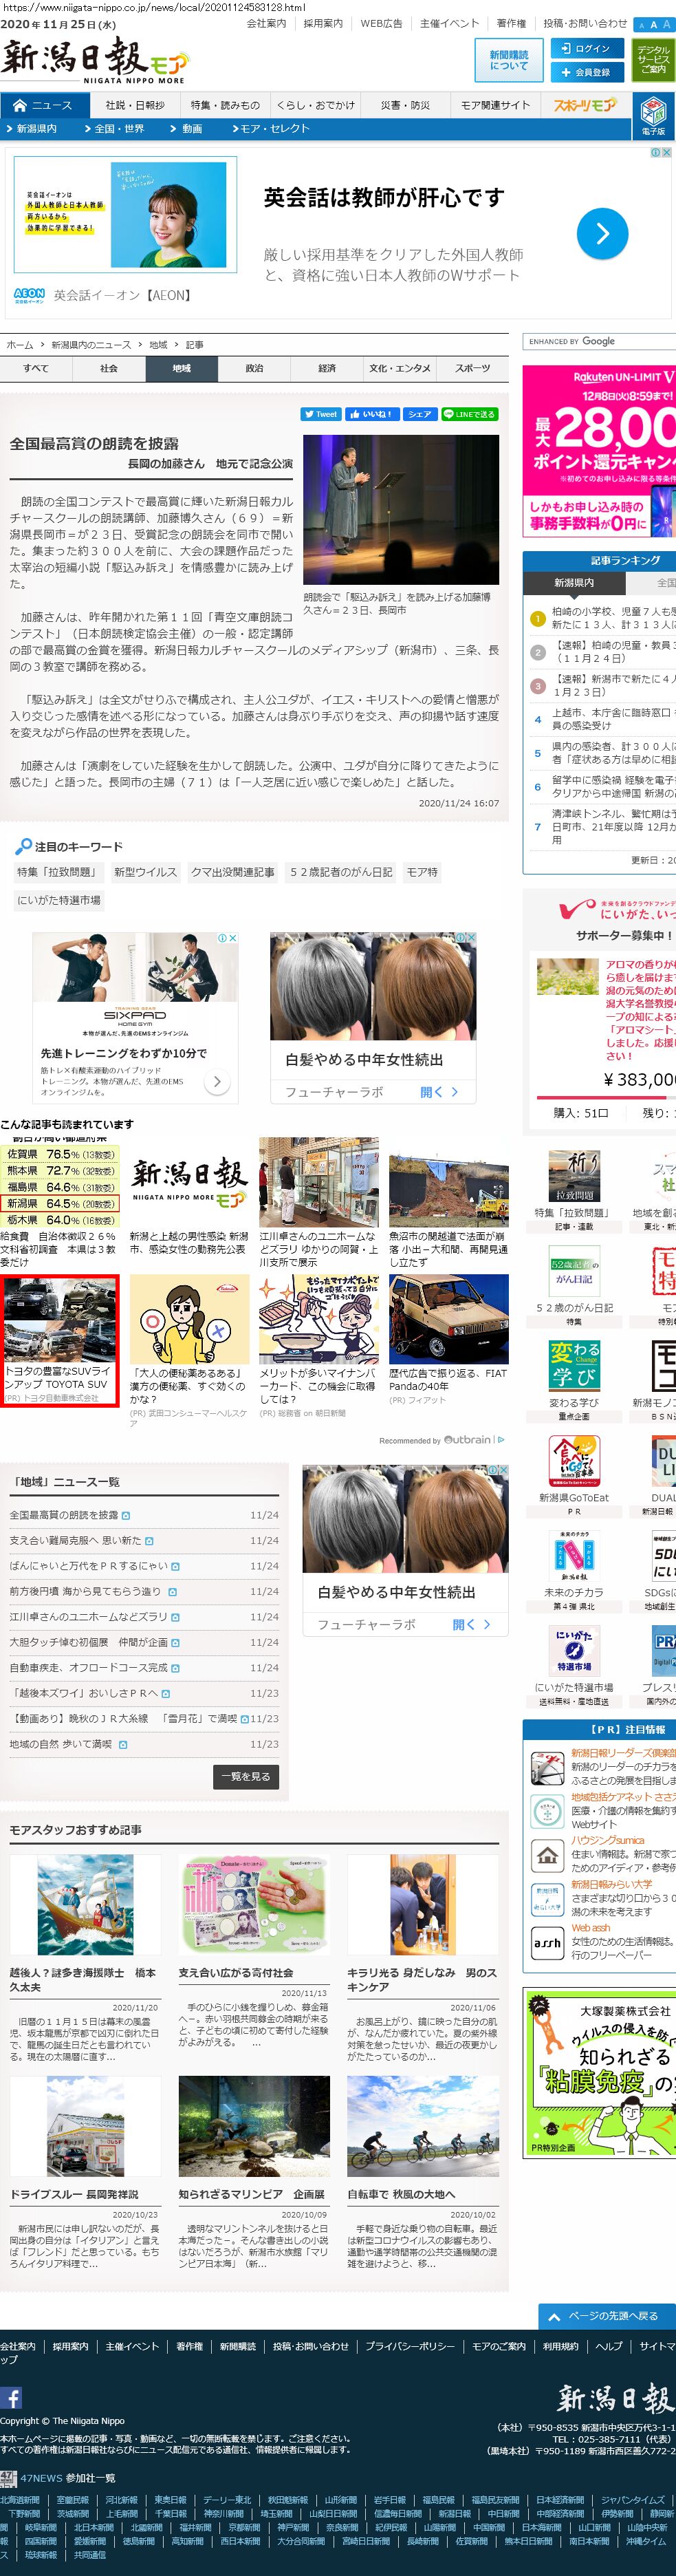Viewport: 676px width, 2576px height.
Task: Click the 会員登録 button
Action: (586, 72)
